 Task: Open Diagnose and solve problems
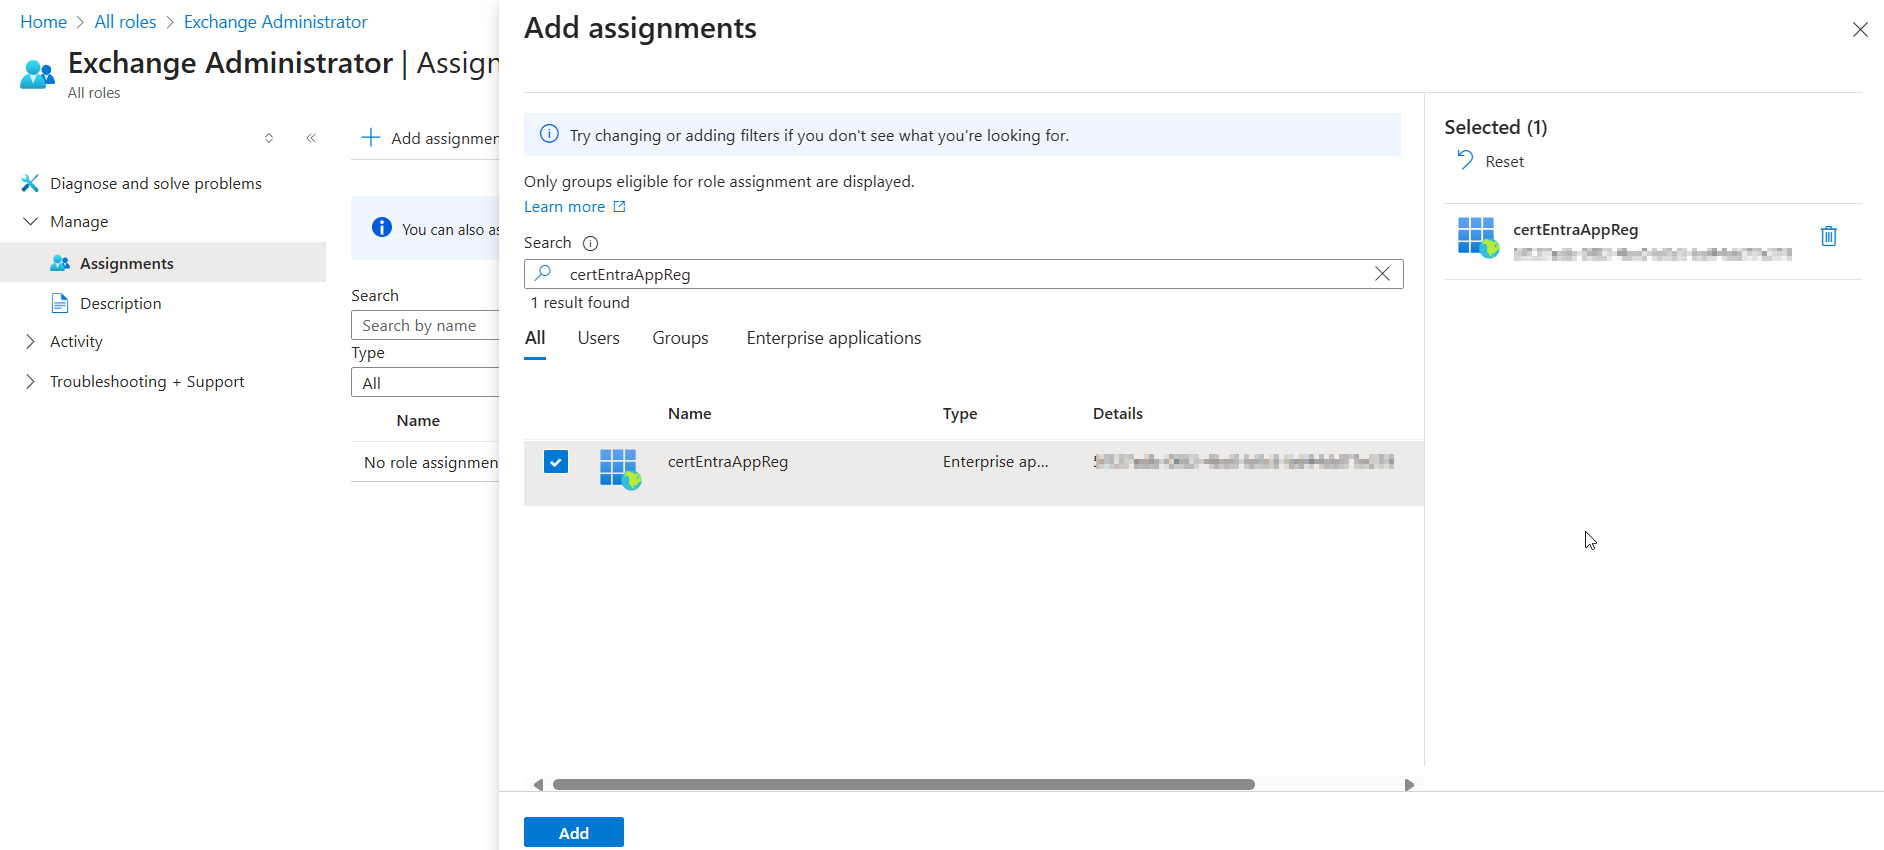click(x=155, y=184)
